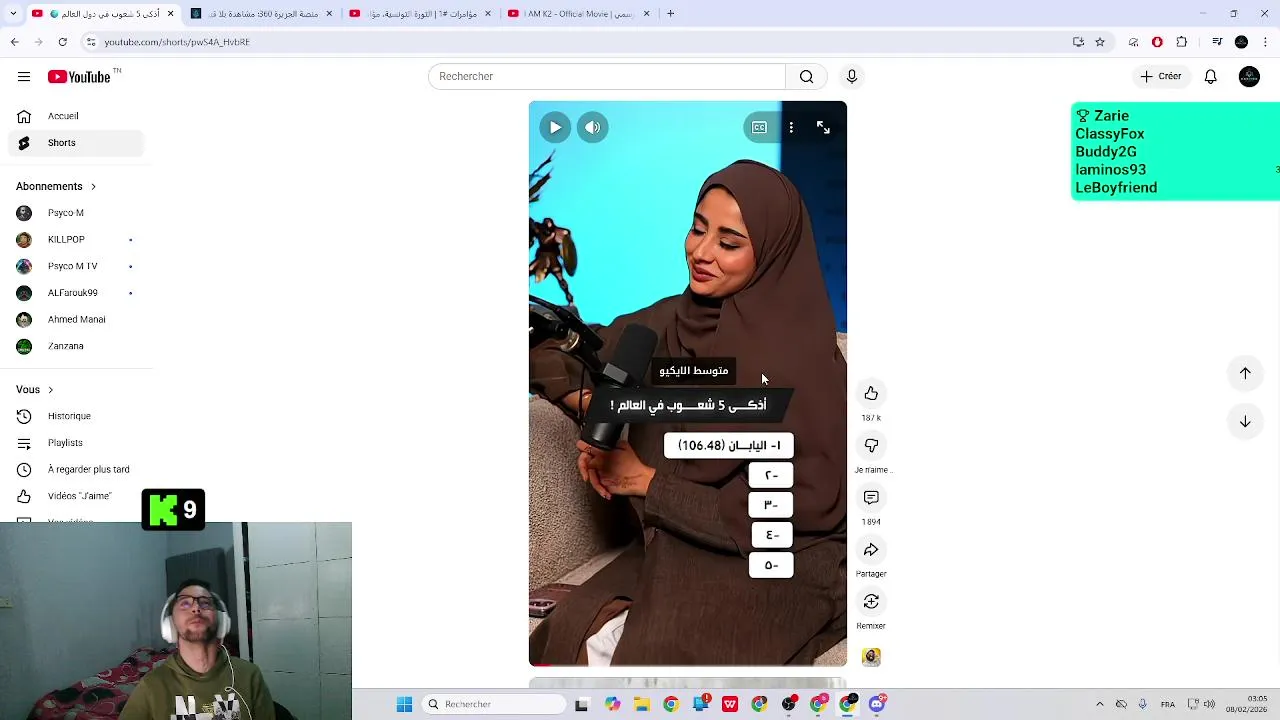The width and height of the screenshot is (1280, 720).
Task: Open the YouTube hamburger guide menu
Action: click(24, 76)
